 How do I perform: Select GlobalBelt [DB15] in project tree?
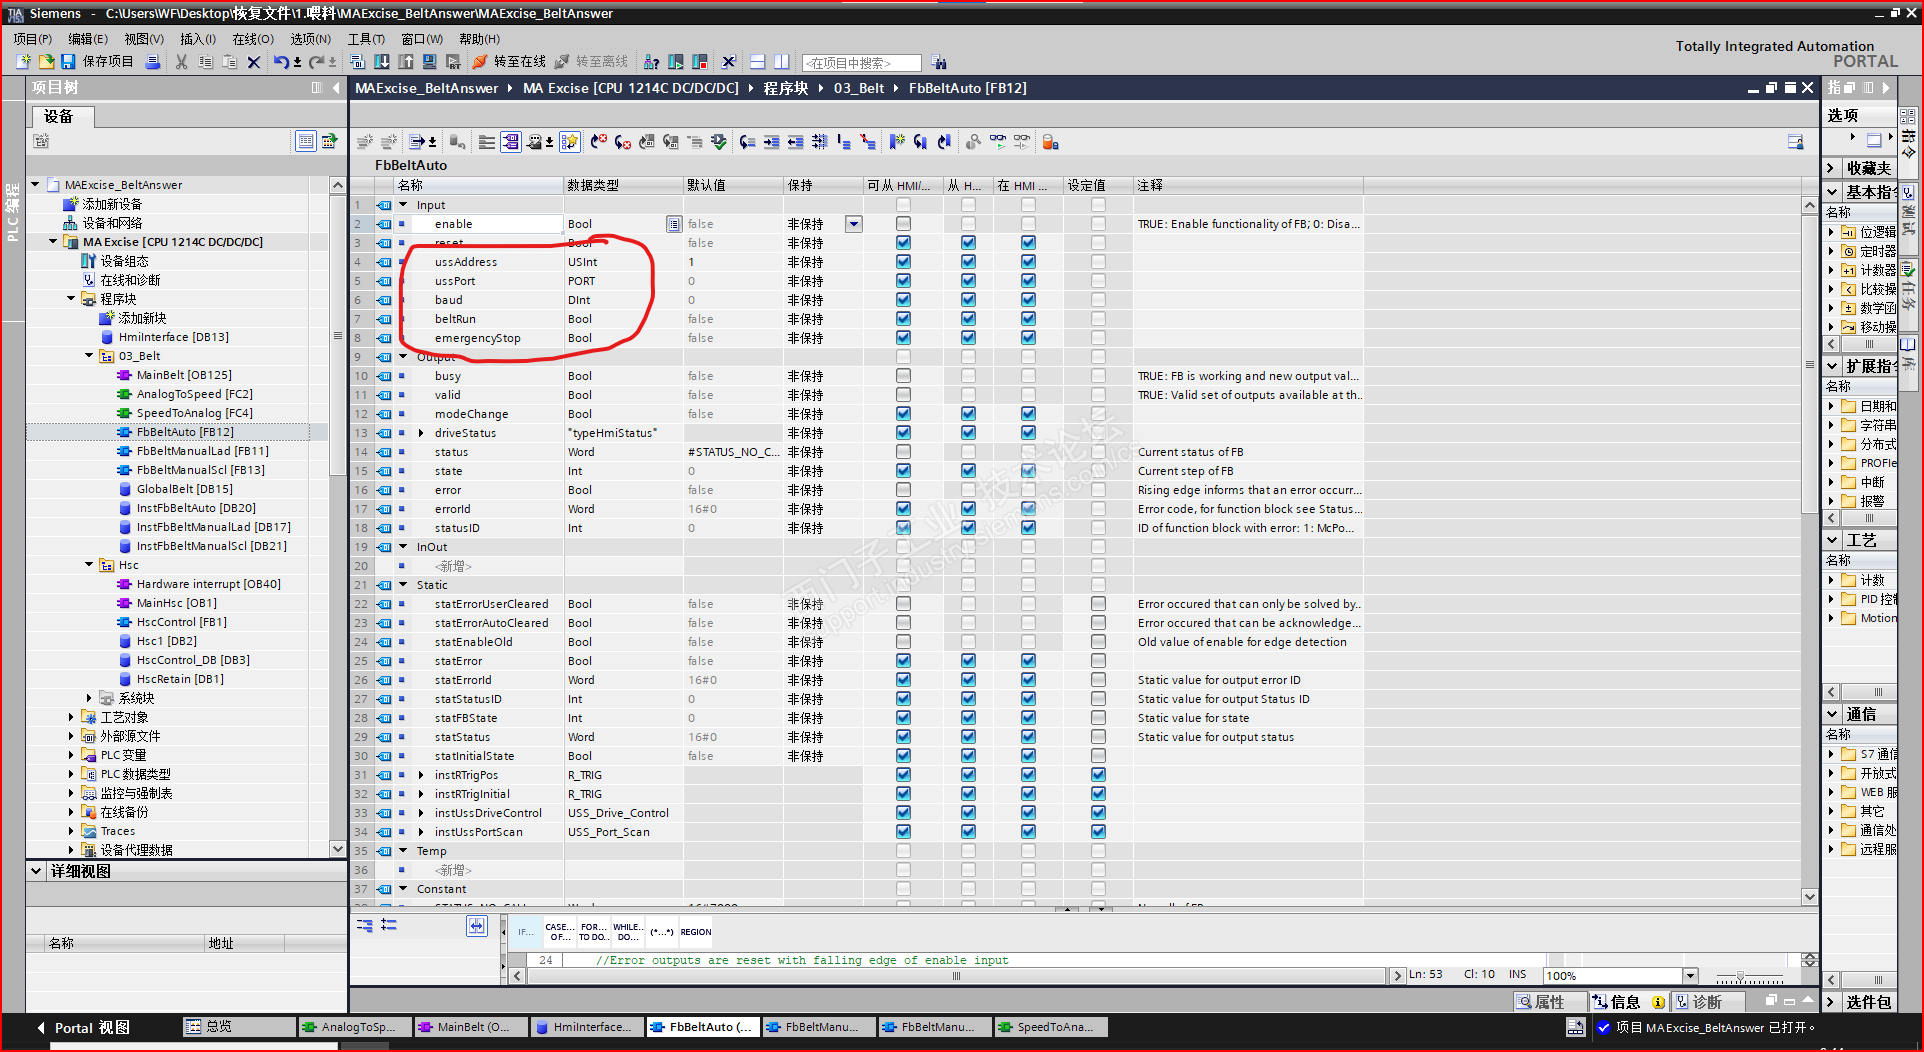click(185, 489)
